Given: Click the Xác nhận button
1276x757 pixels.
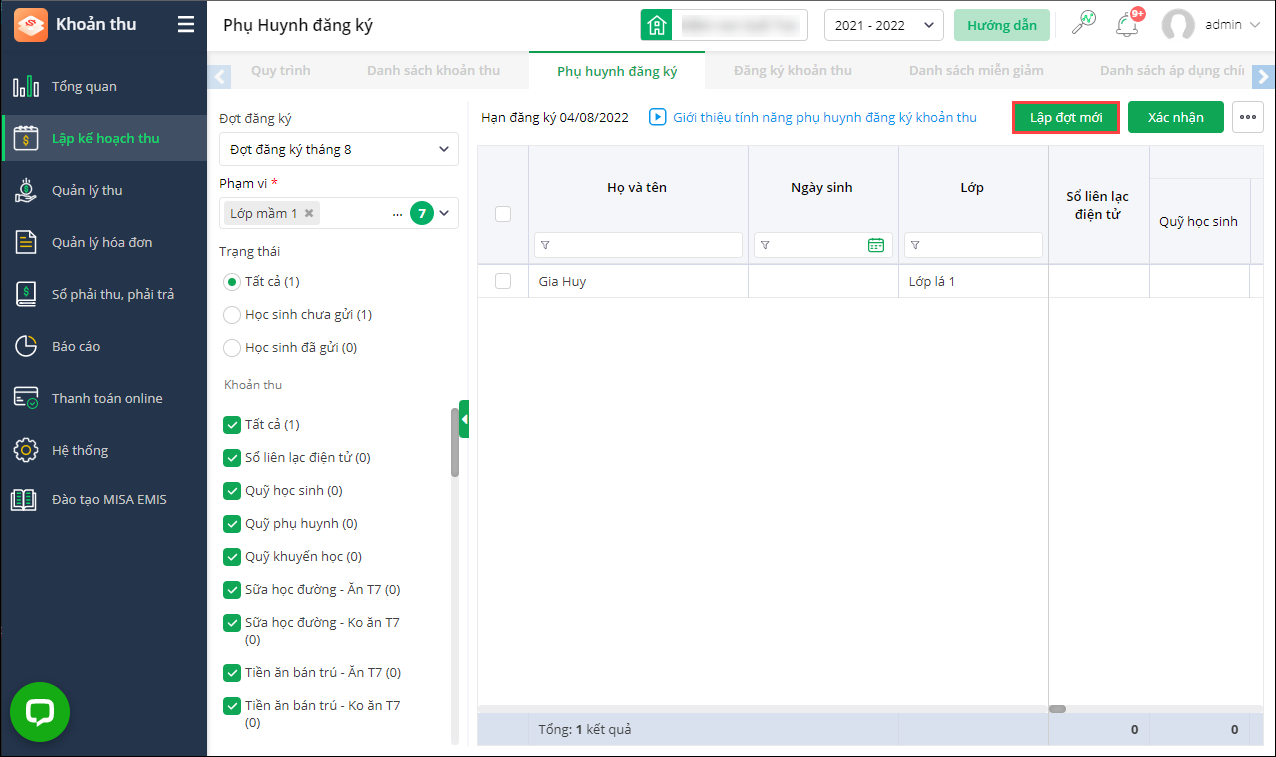Looking at the screenshot, I should pyautogui.click(x=1176, y=117).
